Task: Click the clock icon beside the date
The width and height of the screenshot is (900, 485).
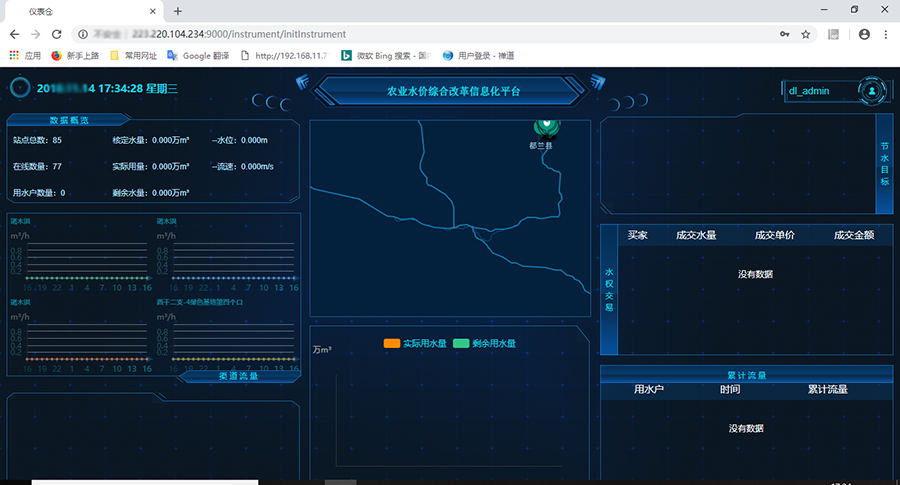Action: 19,87
